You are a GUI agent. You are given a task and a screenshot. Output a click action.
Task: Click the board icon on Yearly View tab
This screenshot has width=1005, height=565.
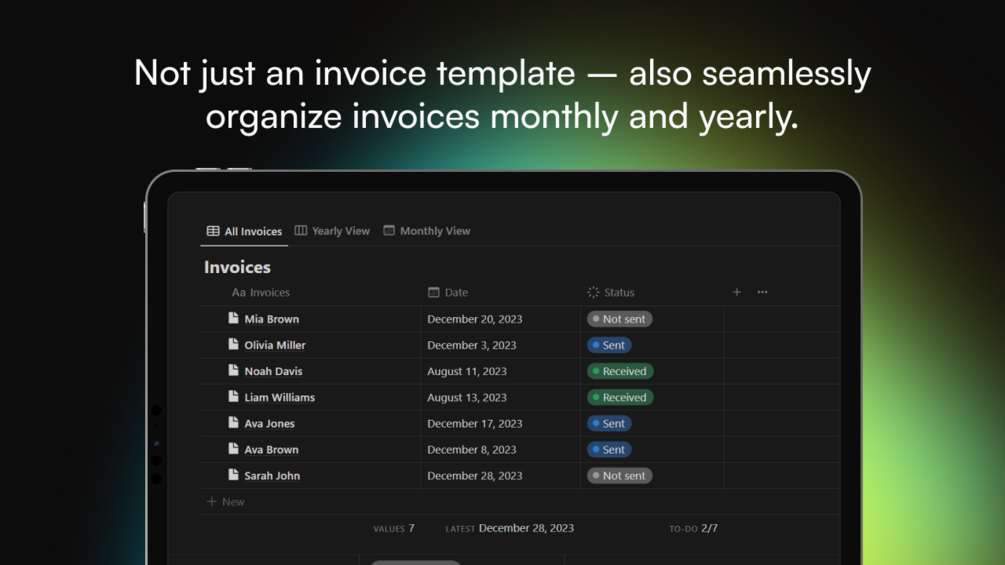pyautogui.click(x=301, y=230)
